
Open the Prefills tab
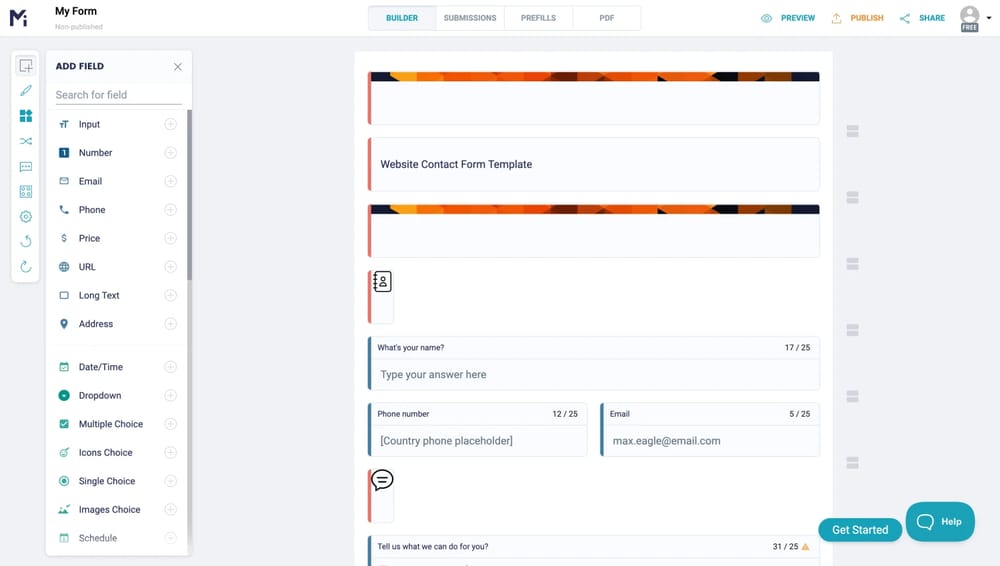538,18
